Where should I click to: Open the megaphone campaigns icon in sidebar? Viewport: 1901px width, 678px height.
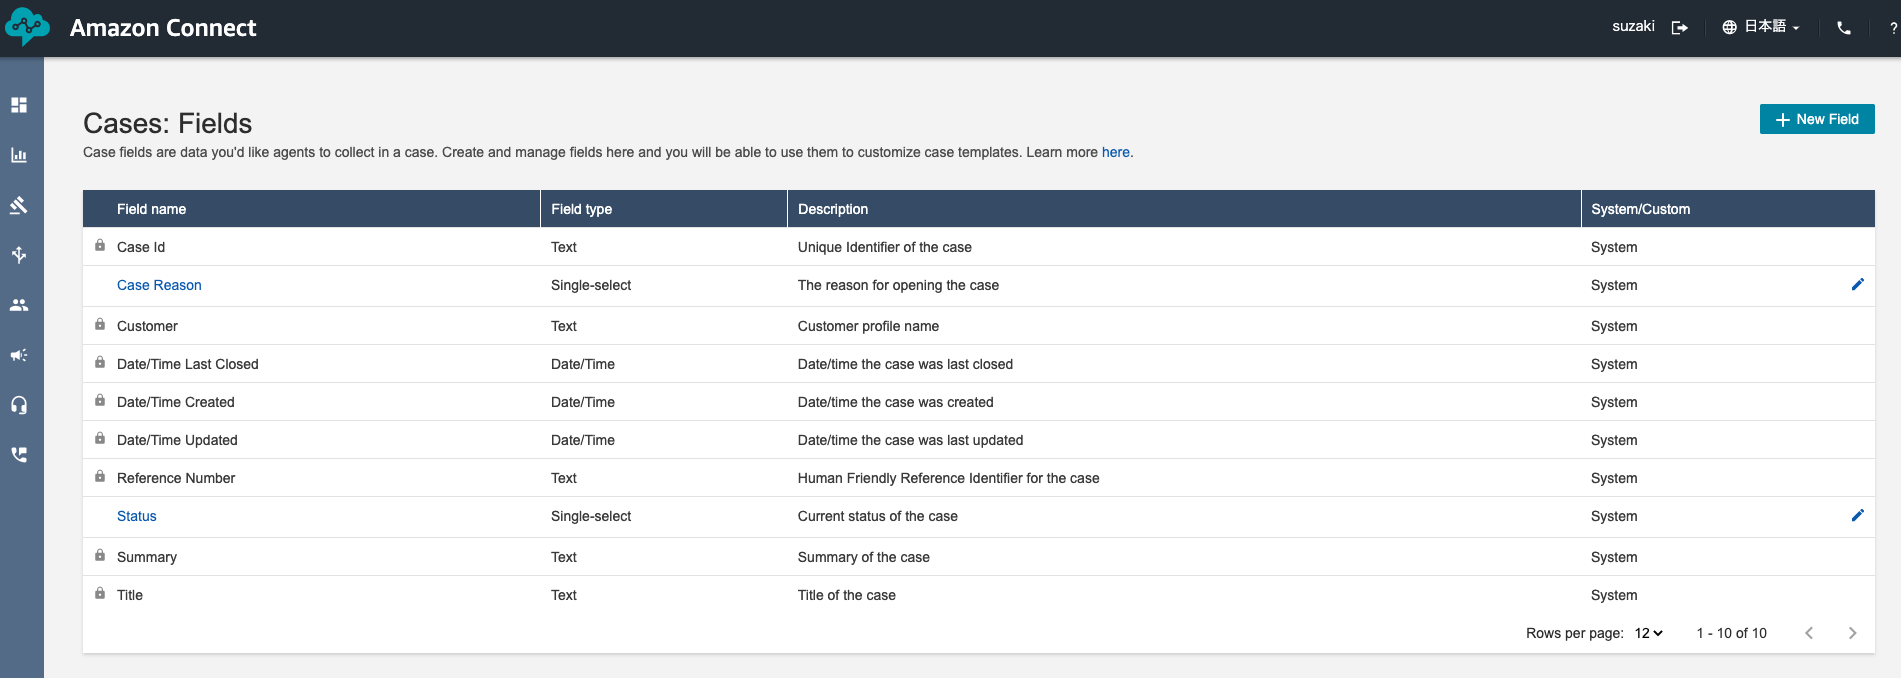click(x=19, y=355)
